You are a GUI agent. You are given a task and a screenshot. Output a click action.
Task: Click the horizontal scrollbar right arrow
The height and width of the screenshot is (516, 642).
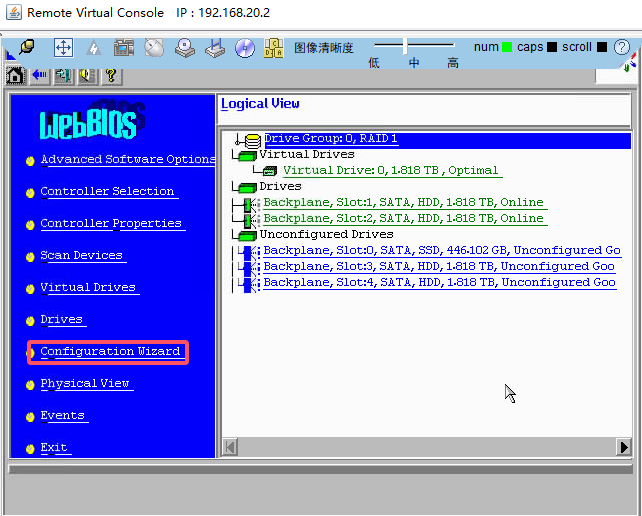pyautogui.click(x=624, y=447)
